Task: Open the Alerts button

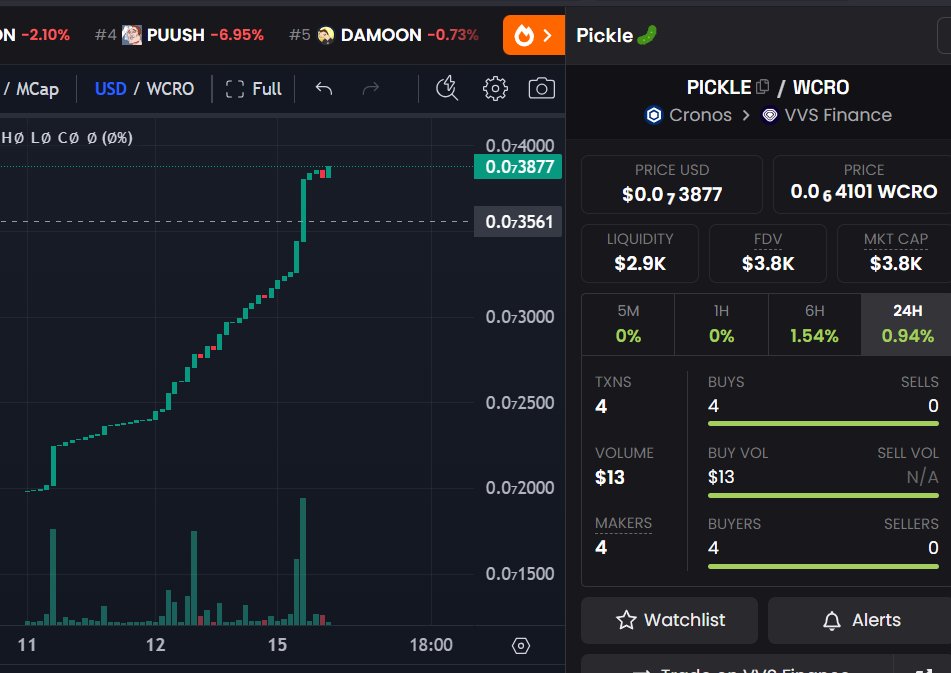Action: tap(861, 620)
